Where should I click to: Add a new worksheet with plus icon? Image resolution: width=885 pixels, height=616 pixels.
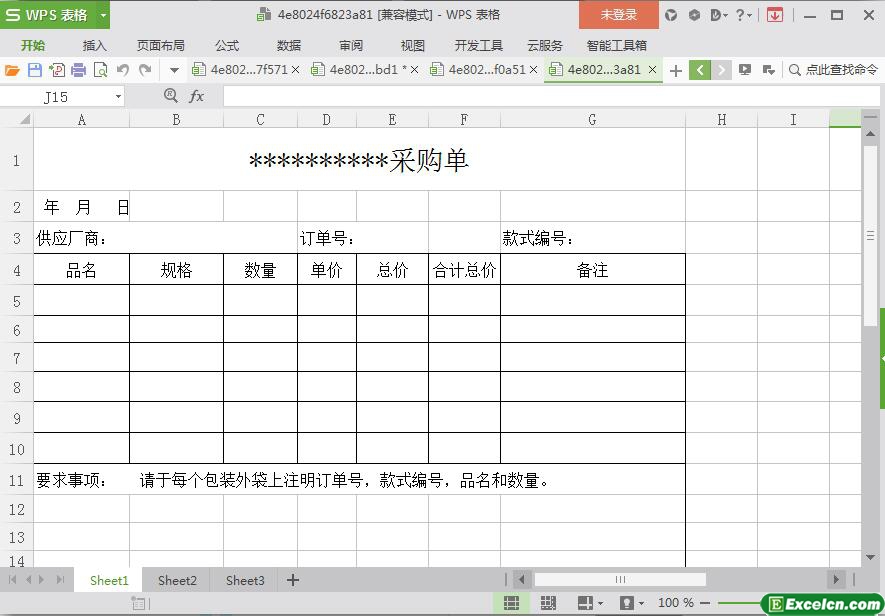click(x=293, y=580)
